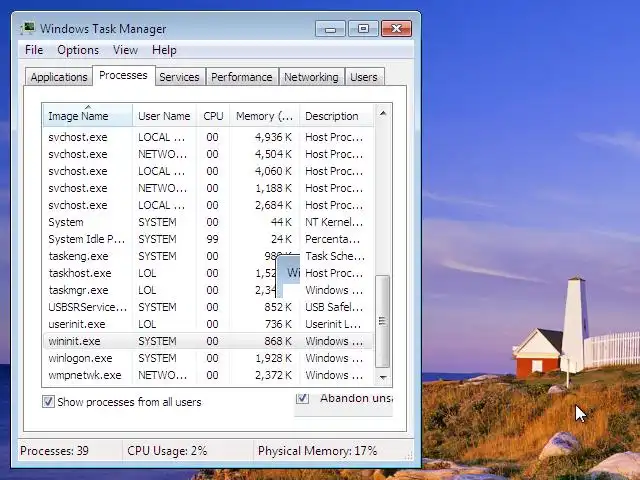Sort by Description column header
Image resolution: width=640 pixels, height=480 pixels.
(x=336, y=116)
